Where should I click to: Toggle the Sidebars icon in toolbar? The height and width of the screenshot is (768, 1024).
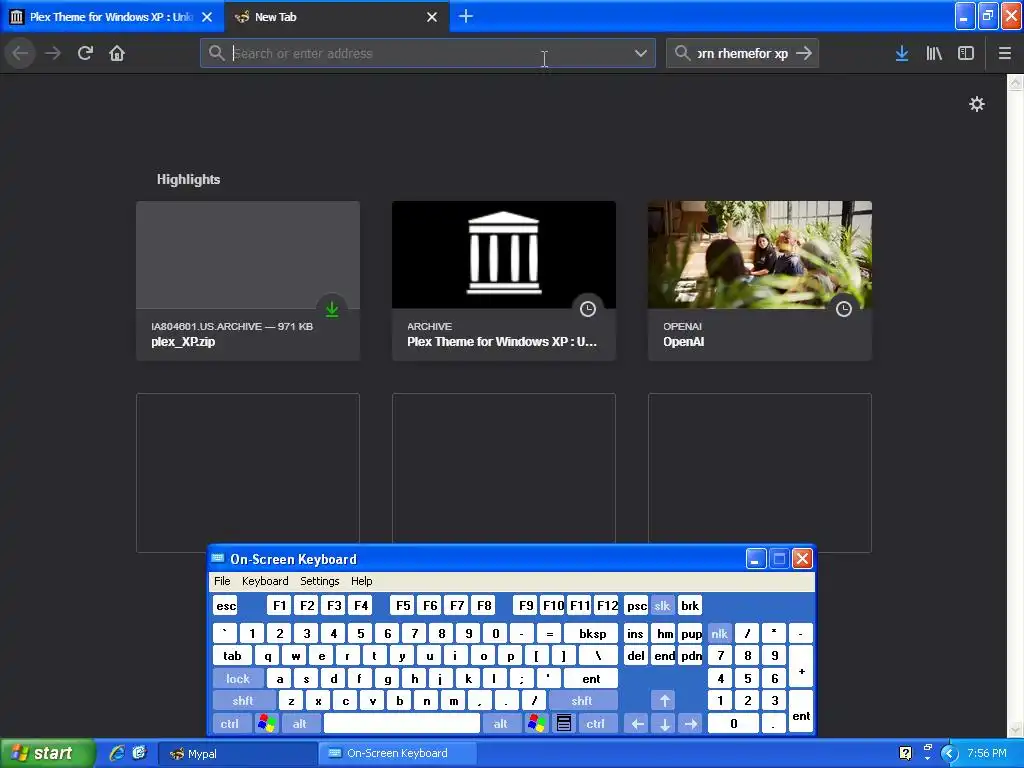(966, 53)
